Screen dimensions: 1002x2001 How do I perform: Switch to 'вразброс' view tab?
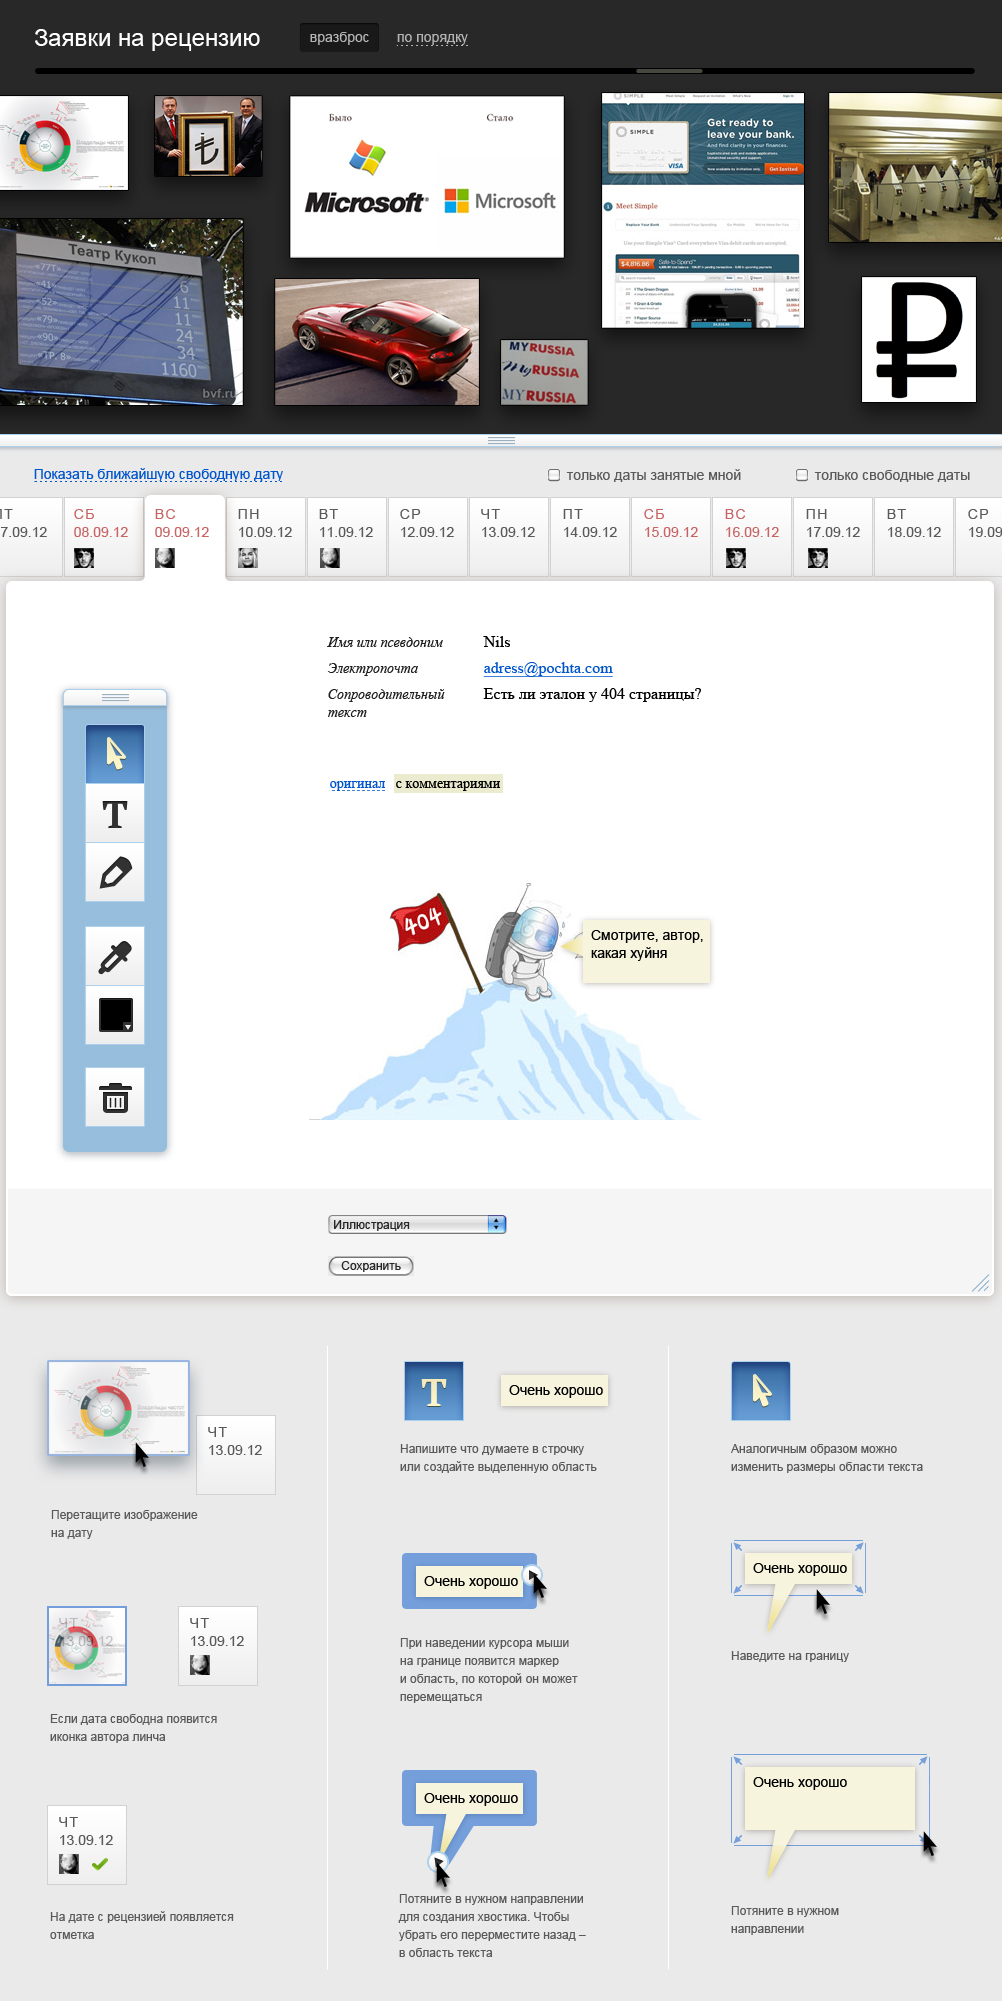(339, 37)
